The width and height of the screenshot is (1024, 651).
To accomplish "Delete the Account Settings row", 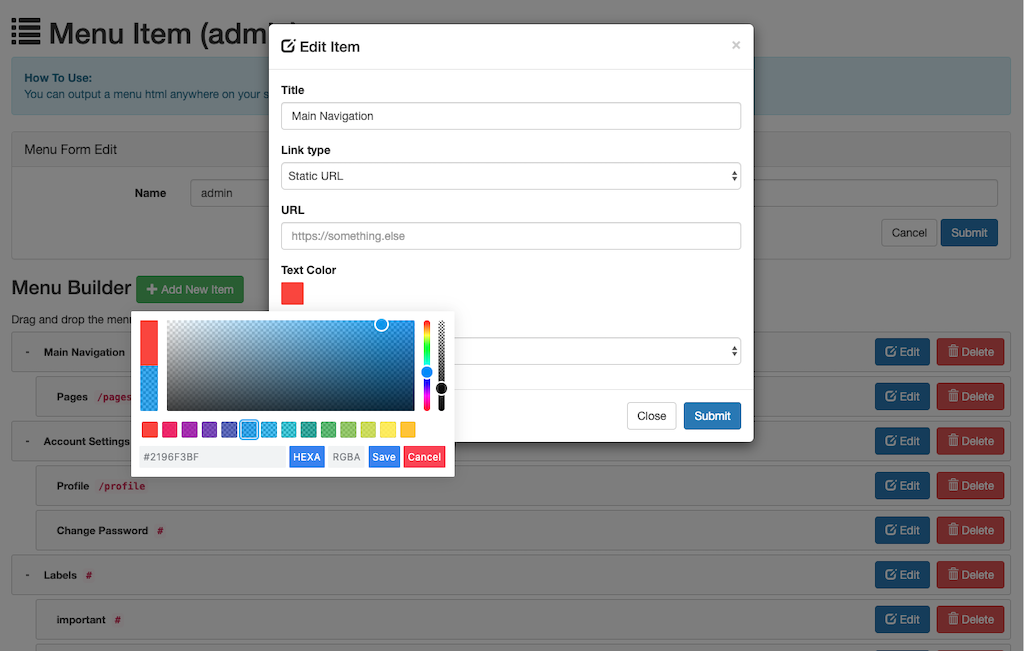I will click(x=970, y=441).
